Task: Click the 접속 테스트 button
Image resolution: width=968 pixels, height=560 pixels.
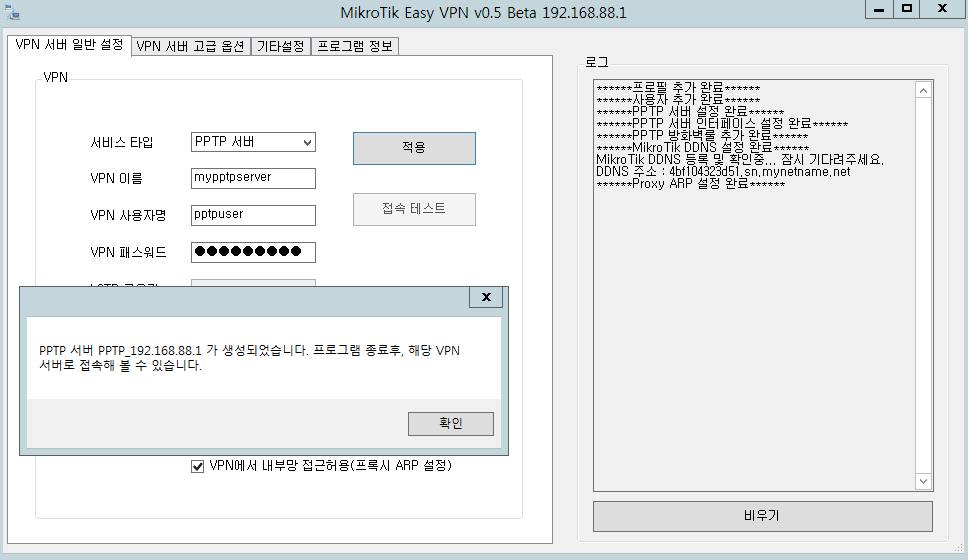Action: point(414,209)
